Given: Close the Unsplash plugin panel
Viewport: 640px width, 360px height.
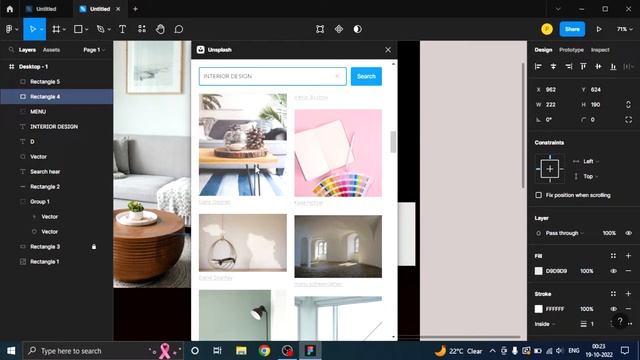Looking at the screenshot, I should click(x=388, y=50).
